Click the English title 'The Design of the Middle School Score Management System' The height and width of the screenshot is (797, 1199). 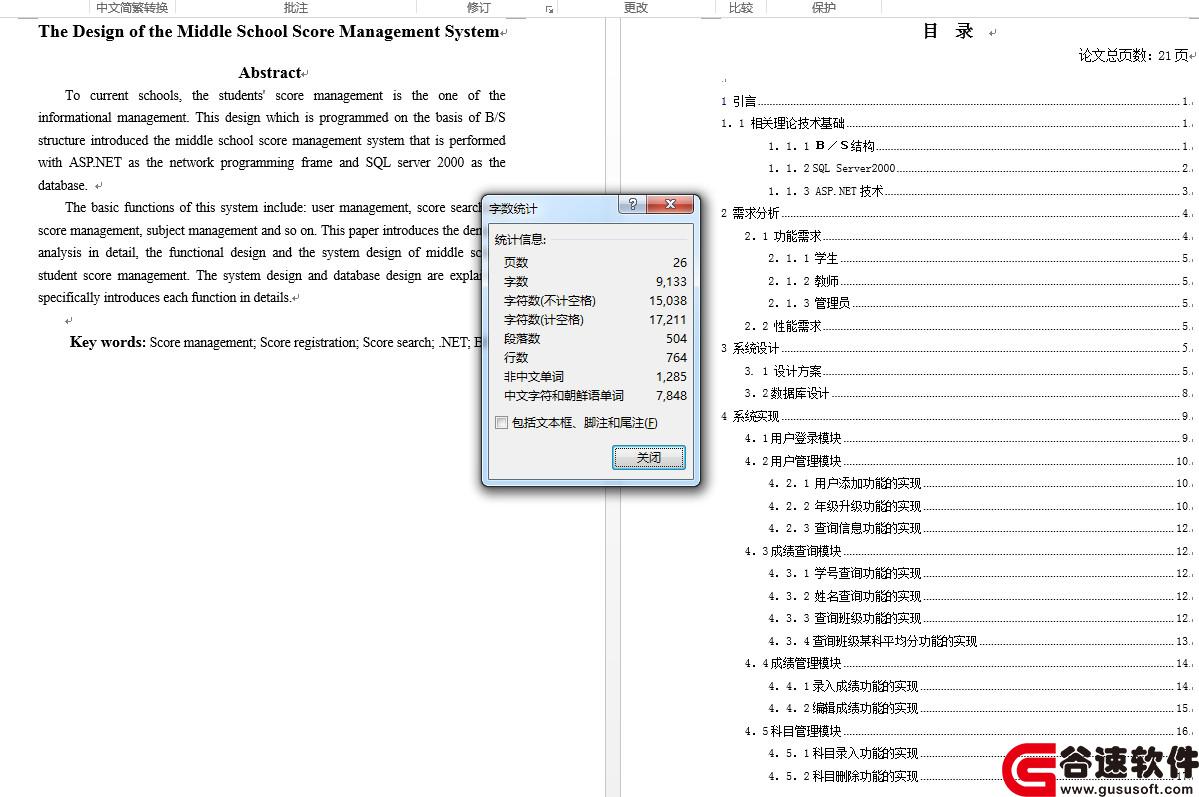pos(268,31)
